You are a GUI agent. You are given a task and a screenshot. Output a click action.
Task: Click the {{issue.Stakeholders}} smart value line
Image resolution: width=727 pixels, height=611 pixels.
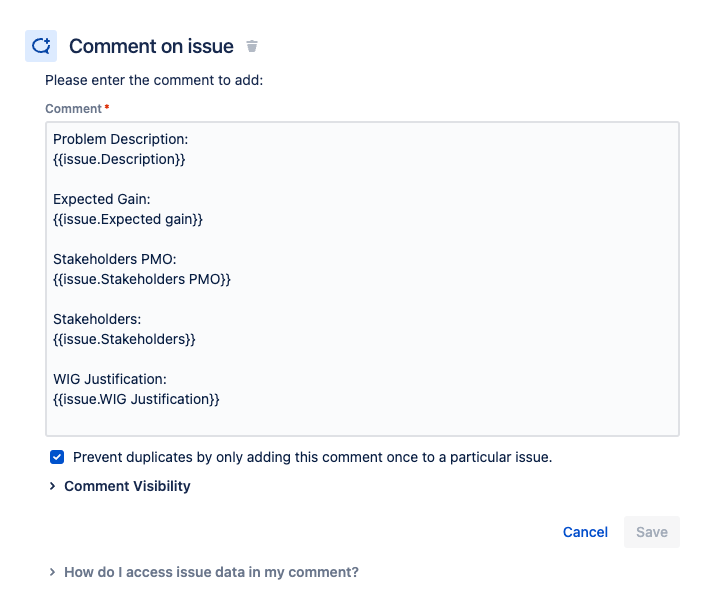pyautogui.click(x=124, y=339)
